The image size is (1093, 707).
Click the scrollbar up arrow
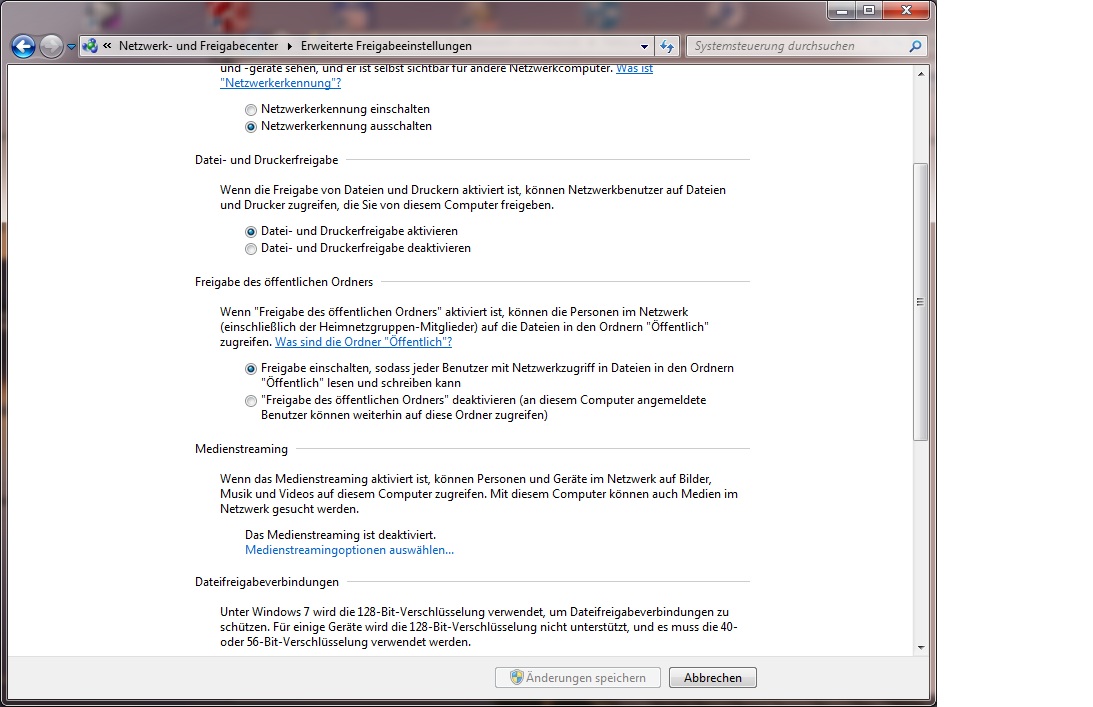point(921,74)
